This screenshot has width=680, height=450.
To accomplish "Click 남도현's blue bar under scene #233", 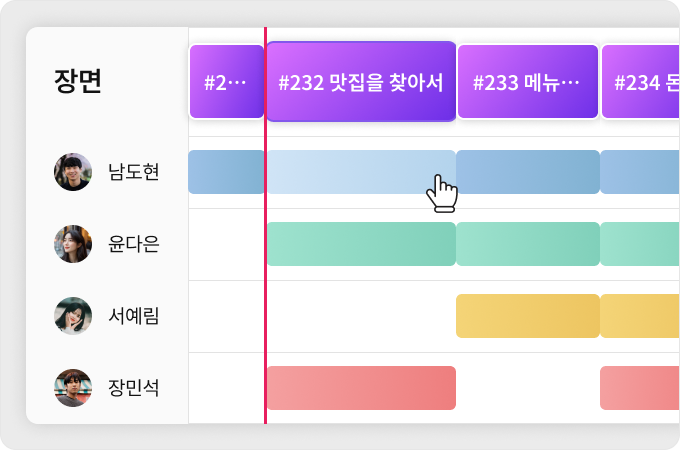I will pyautogui.click(x=527, y=172).
